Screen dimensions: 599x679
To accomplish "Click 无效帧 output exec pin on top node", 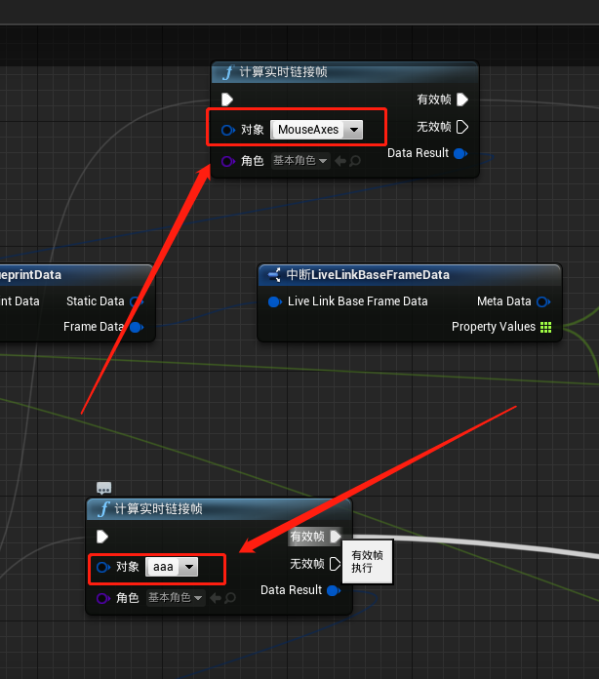I will (462, 127).
